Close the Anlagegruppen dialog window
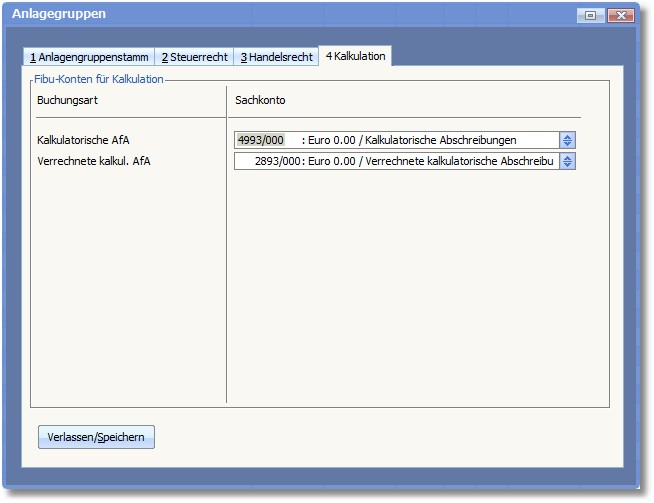Screen dimensions: 654x503 [x=621, y=15]
